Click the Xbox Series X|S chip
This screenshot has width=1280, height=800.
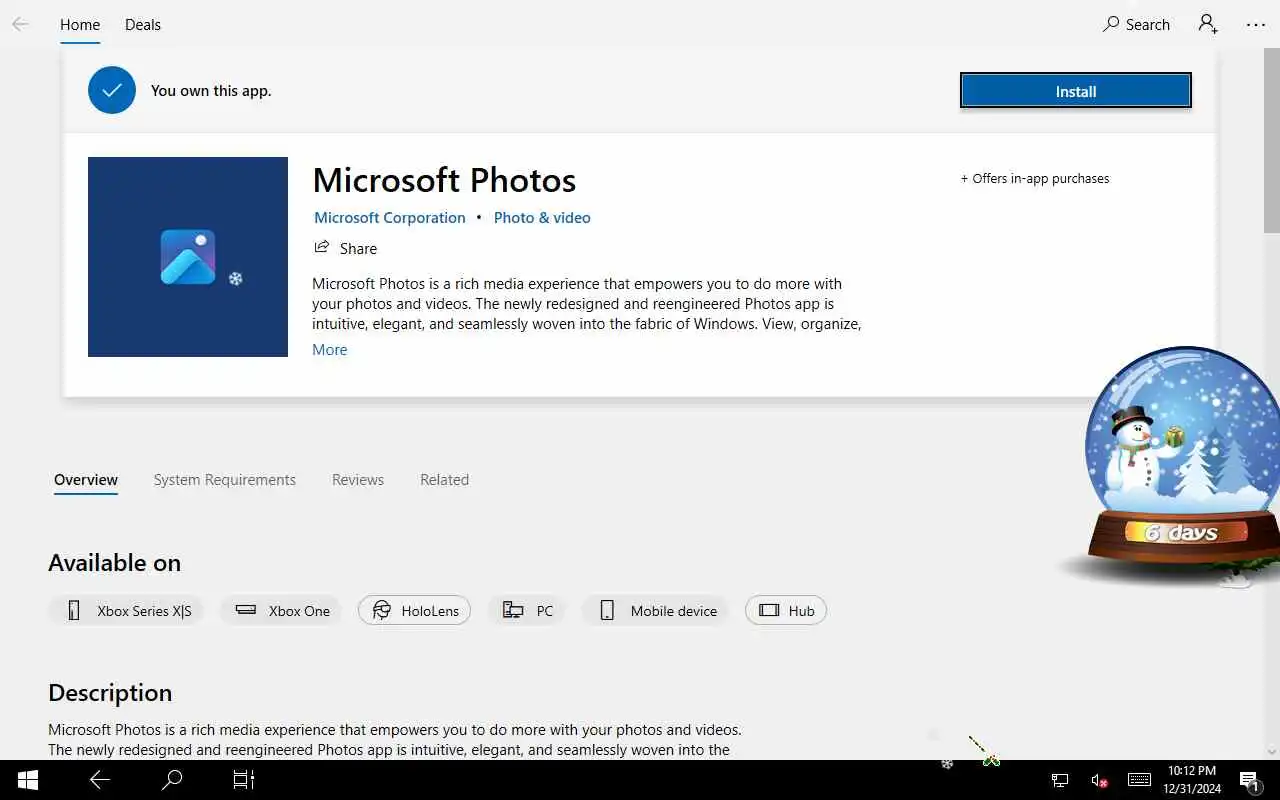pyautogui.click(x=126, y=611)
